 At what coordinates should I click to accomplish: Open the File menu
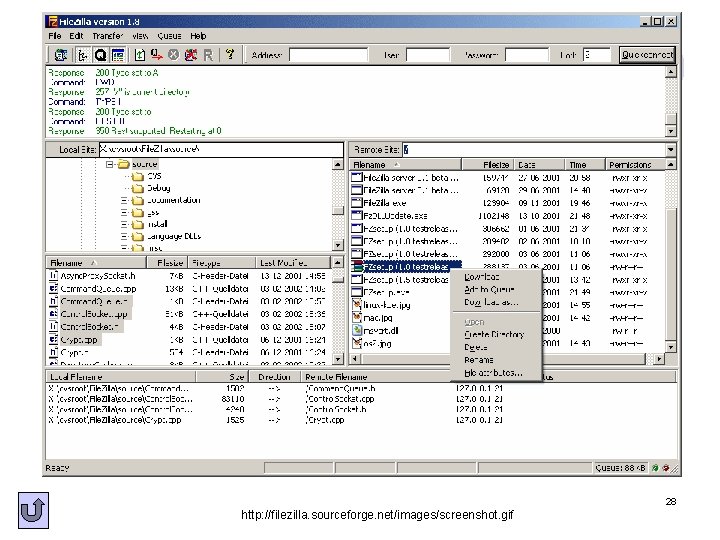[55, 36]
